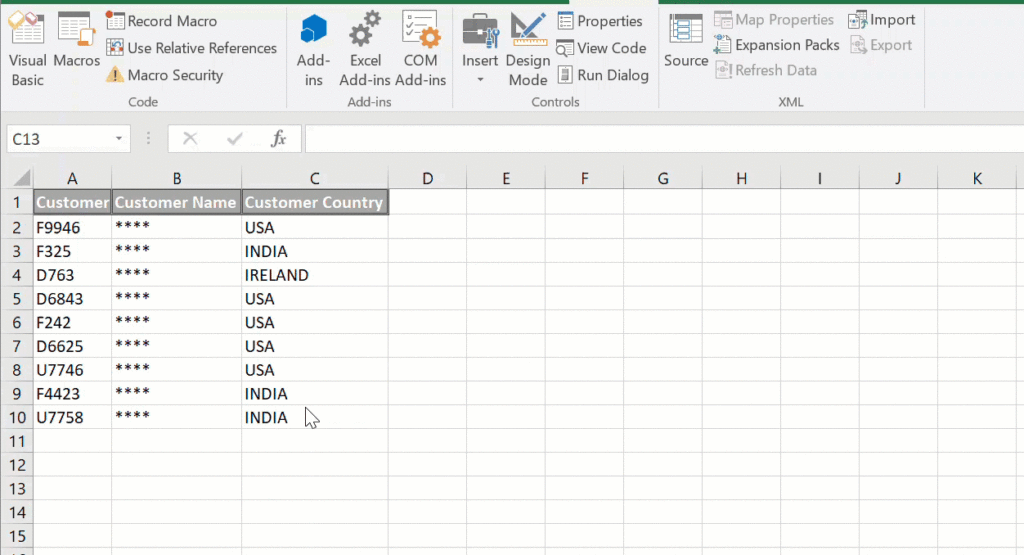
Task: Select column J header
Action: [898, 178]
